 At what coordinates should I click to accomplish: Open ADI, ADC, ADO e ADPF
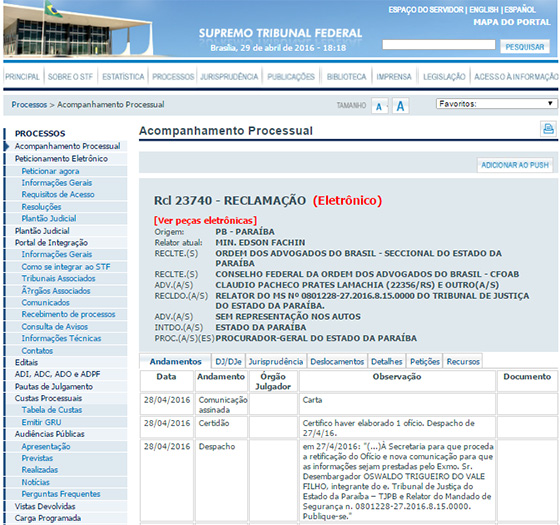tap(57, 374)
